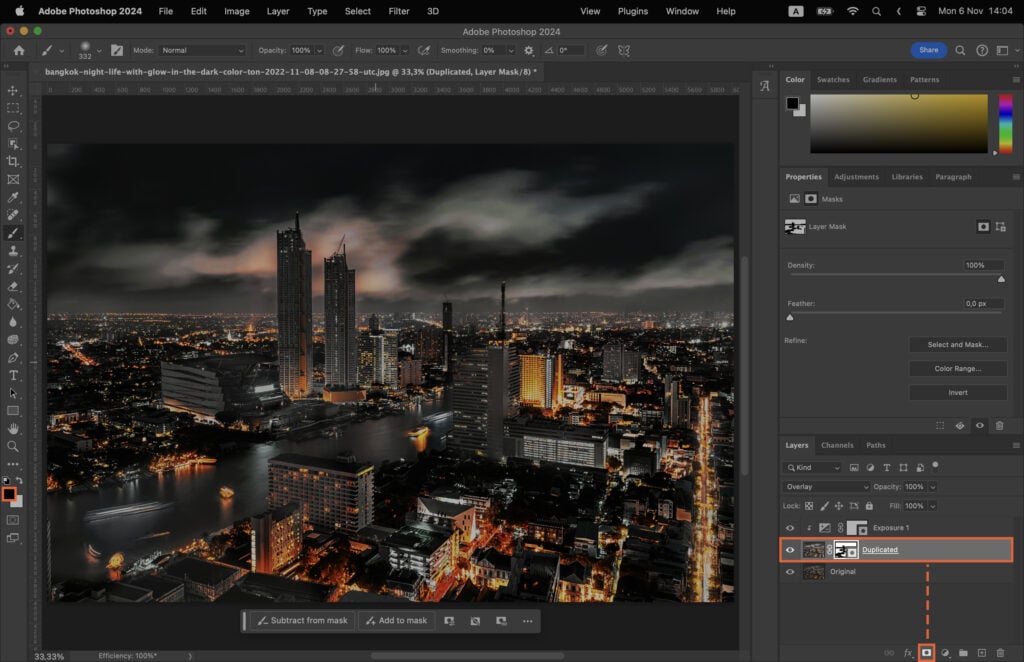This screenshot has height=662, width=1024.
Task: Open the Overlay blend mode dropdown
Action: pos(825,486)
